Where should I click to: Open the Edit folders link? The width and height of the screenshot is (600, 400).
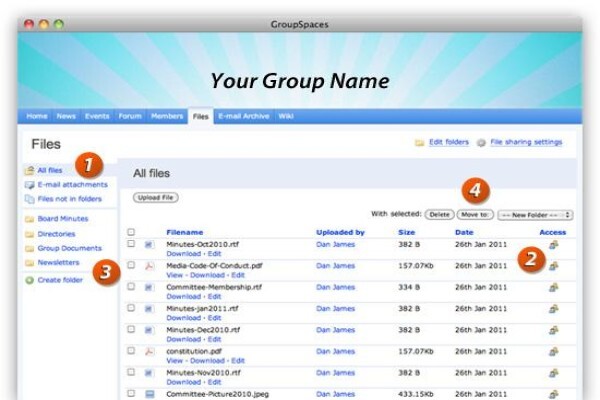click(x=449, y=142)
